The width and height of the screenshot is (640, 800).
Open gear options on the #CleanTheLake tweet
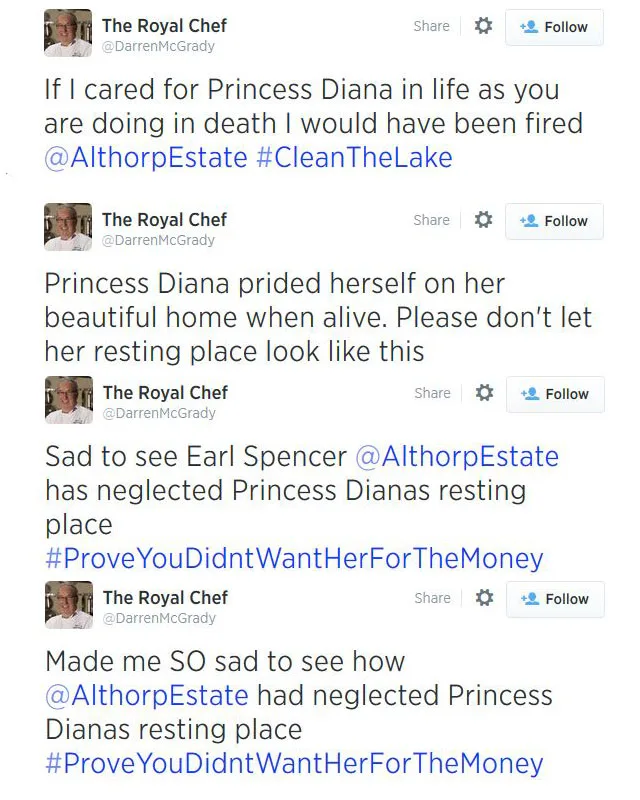(483, 27)
